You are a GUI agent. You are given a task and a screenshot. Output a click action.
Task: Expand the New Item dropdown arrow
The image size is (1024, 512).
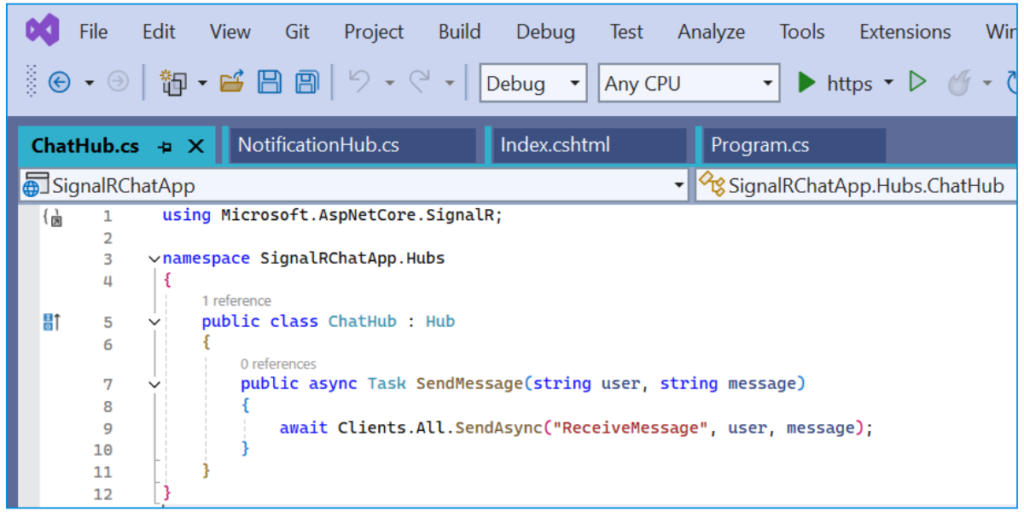202,84
